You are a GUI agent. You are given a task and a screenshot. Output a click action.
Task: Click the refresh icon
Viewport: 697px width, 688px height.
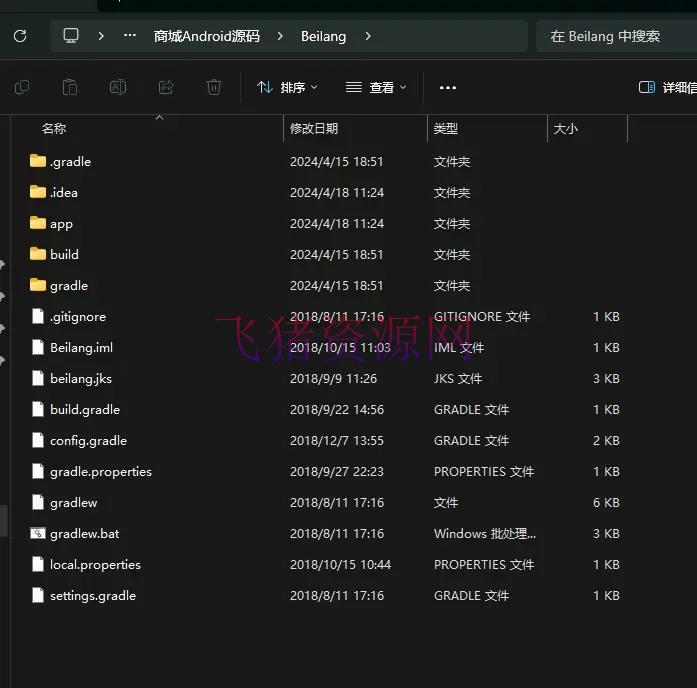pos(20,36)
